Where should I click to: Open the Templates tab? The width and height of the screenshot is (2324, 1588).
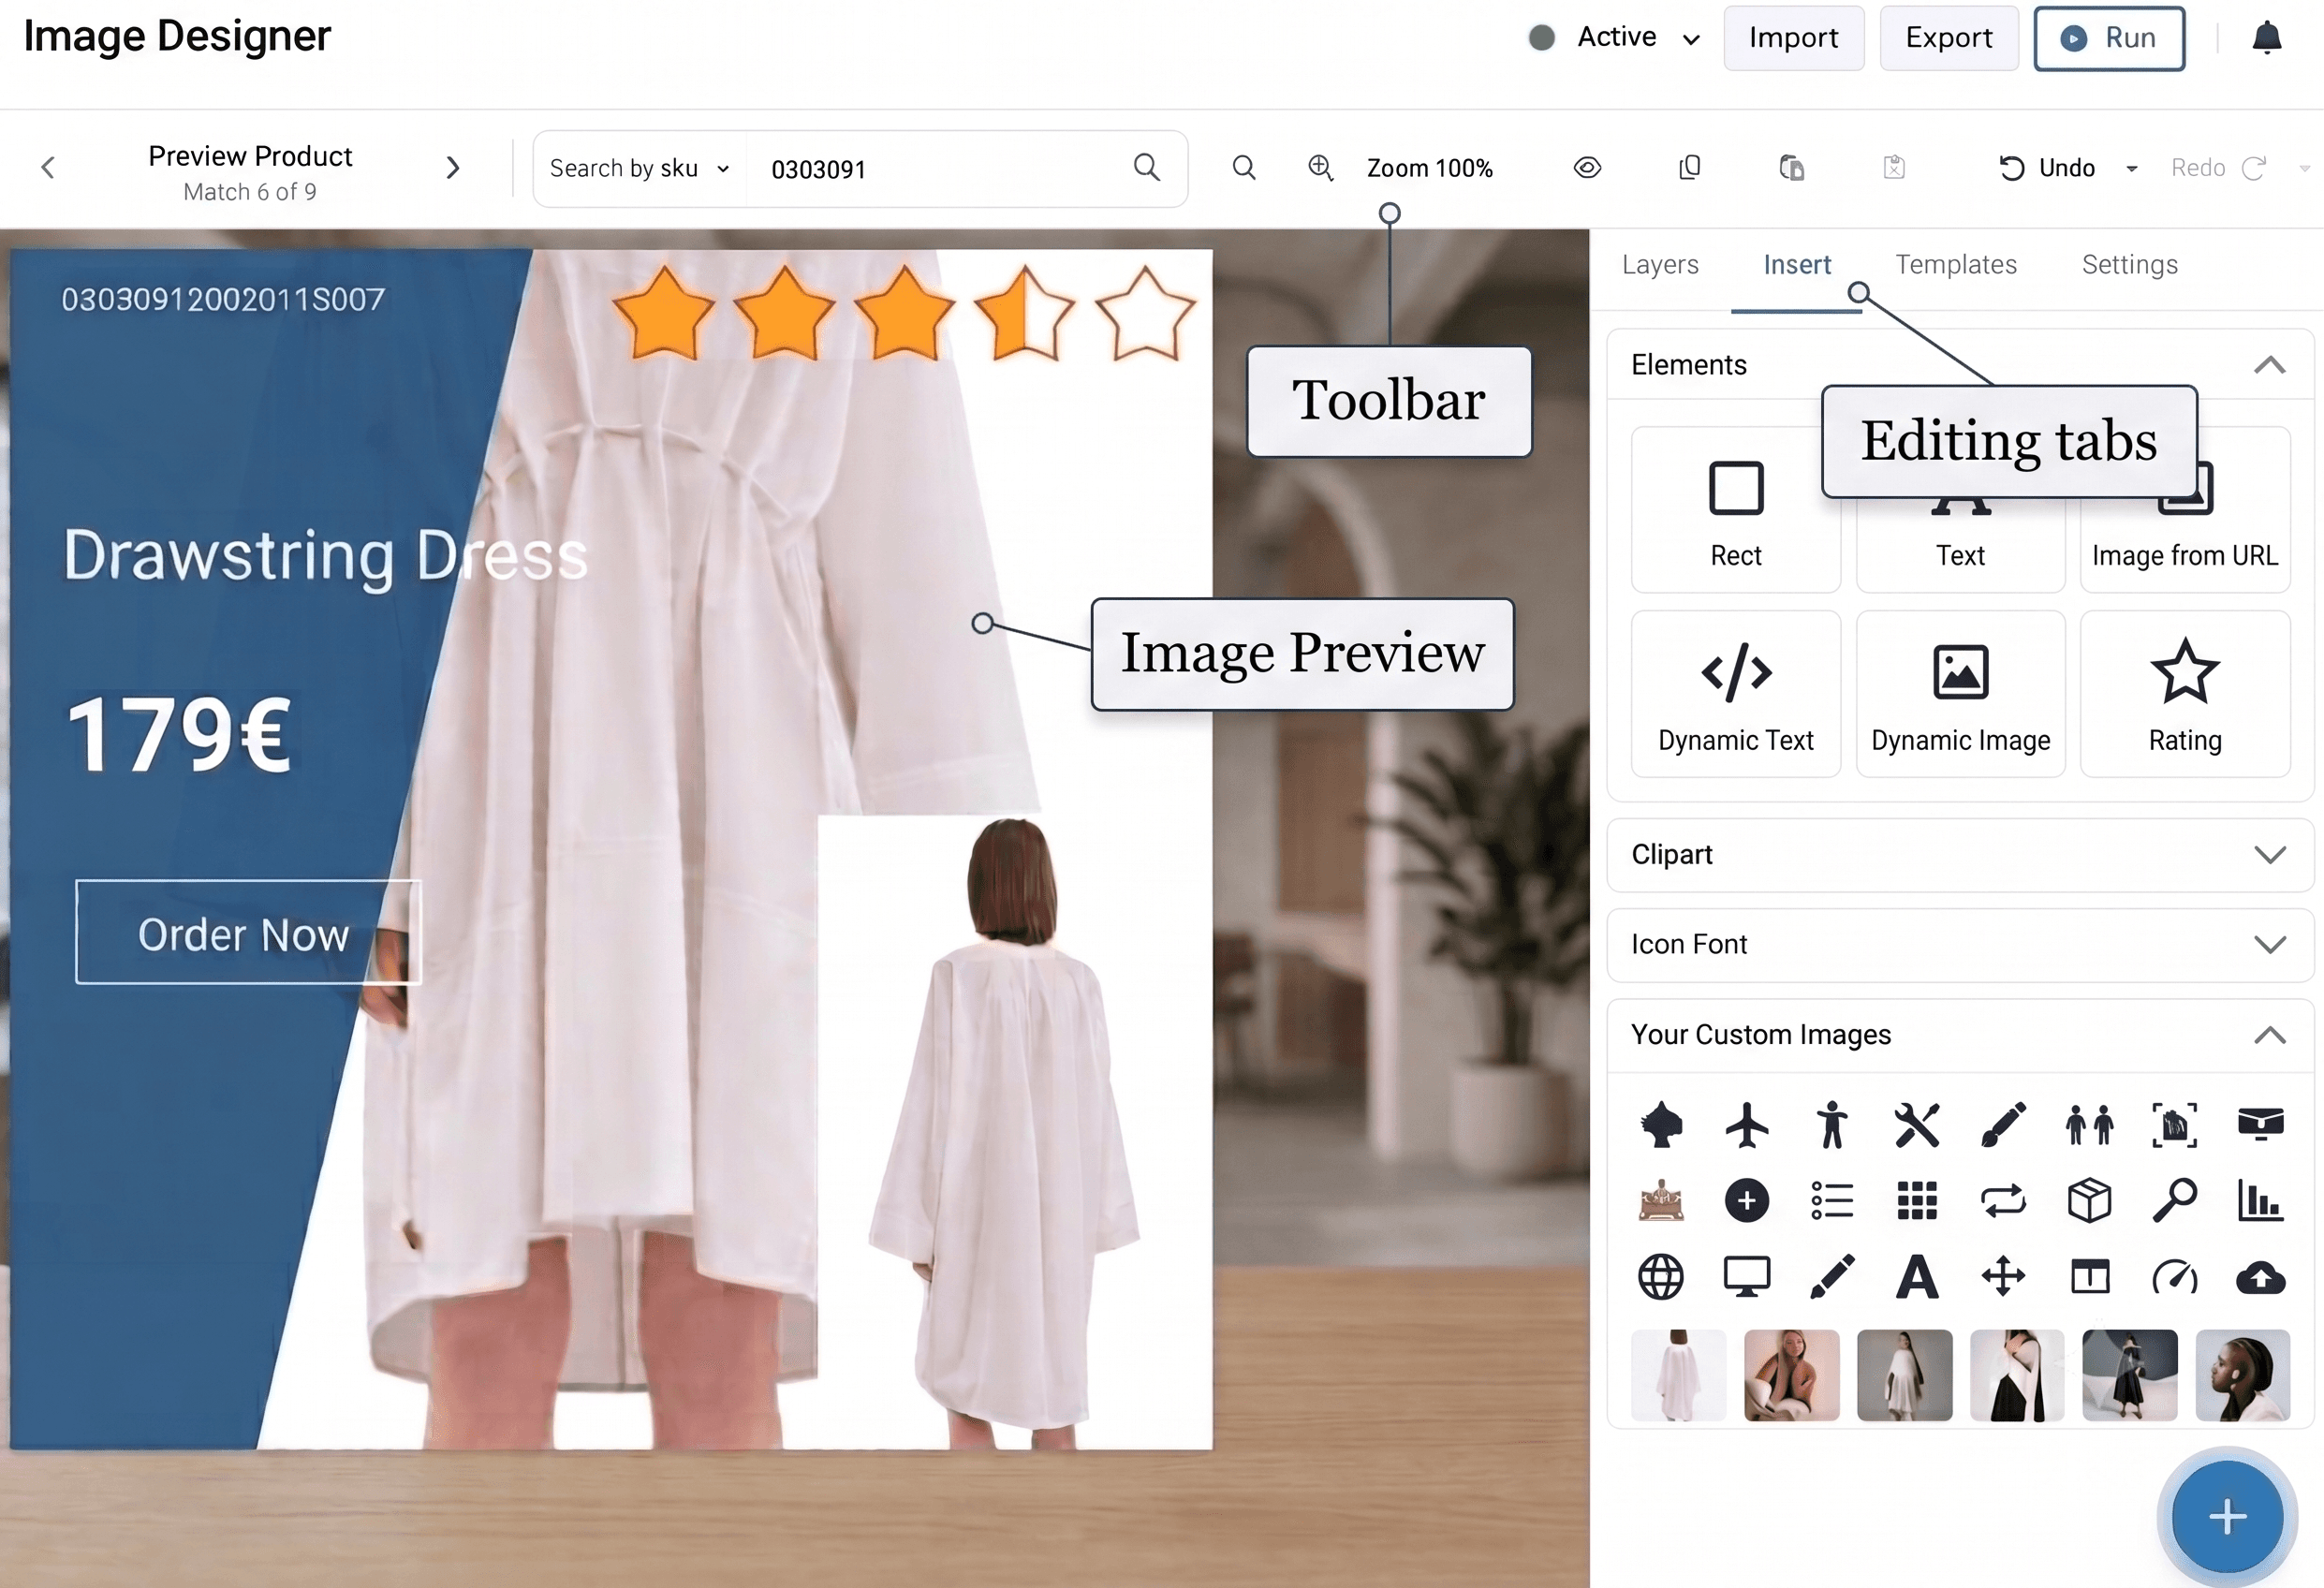1956,264
